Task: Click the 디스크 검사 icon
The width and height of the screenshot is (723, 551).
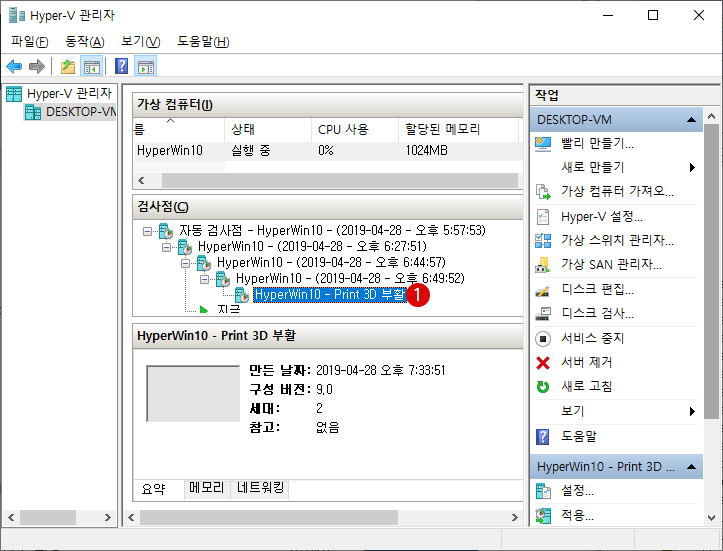Action: [x=543, y=314]
